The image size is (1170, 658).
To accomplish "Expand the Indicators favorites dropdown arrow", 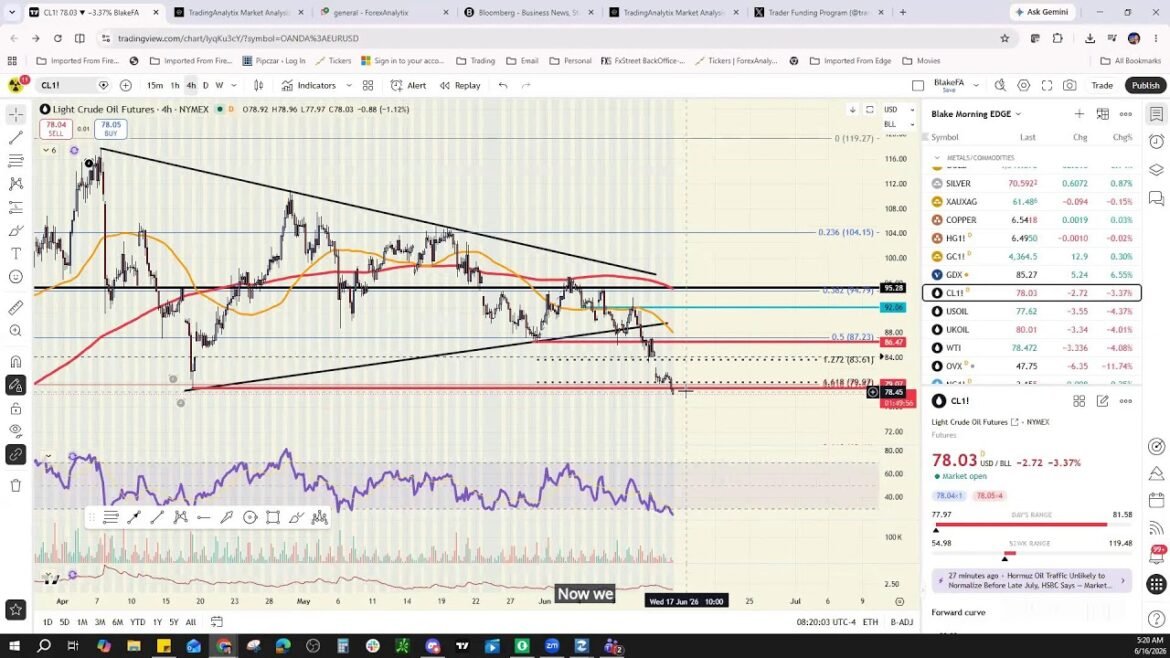I will [348, 85].
